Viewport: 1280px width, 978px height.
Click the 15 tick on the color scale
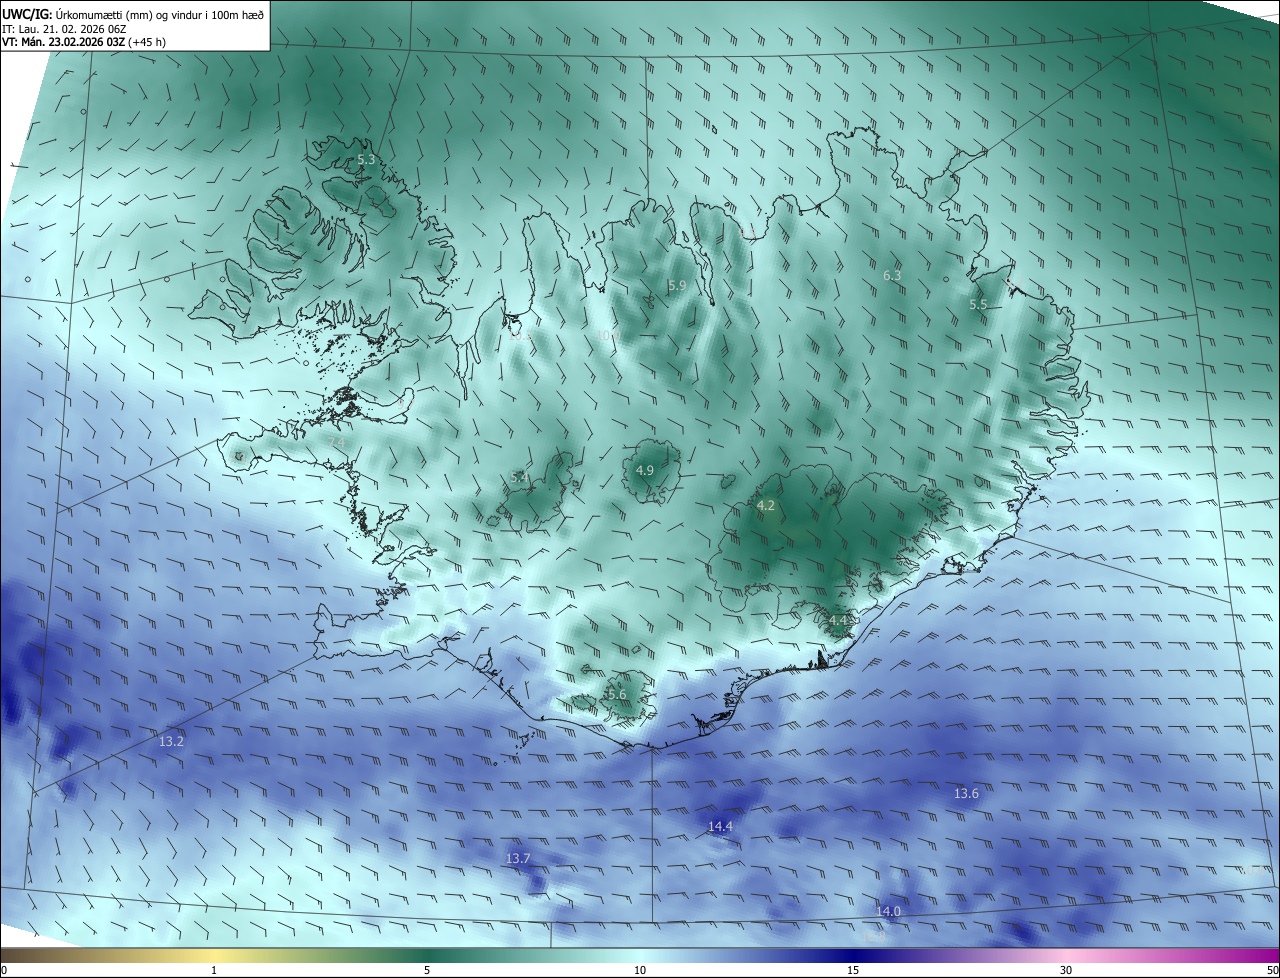(x=853, y=971)
